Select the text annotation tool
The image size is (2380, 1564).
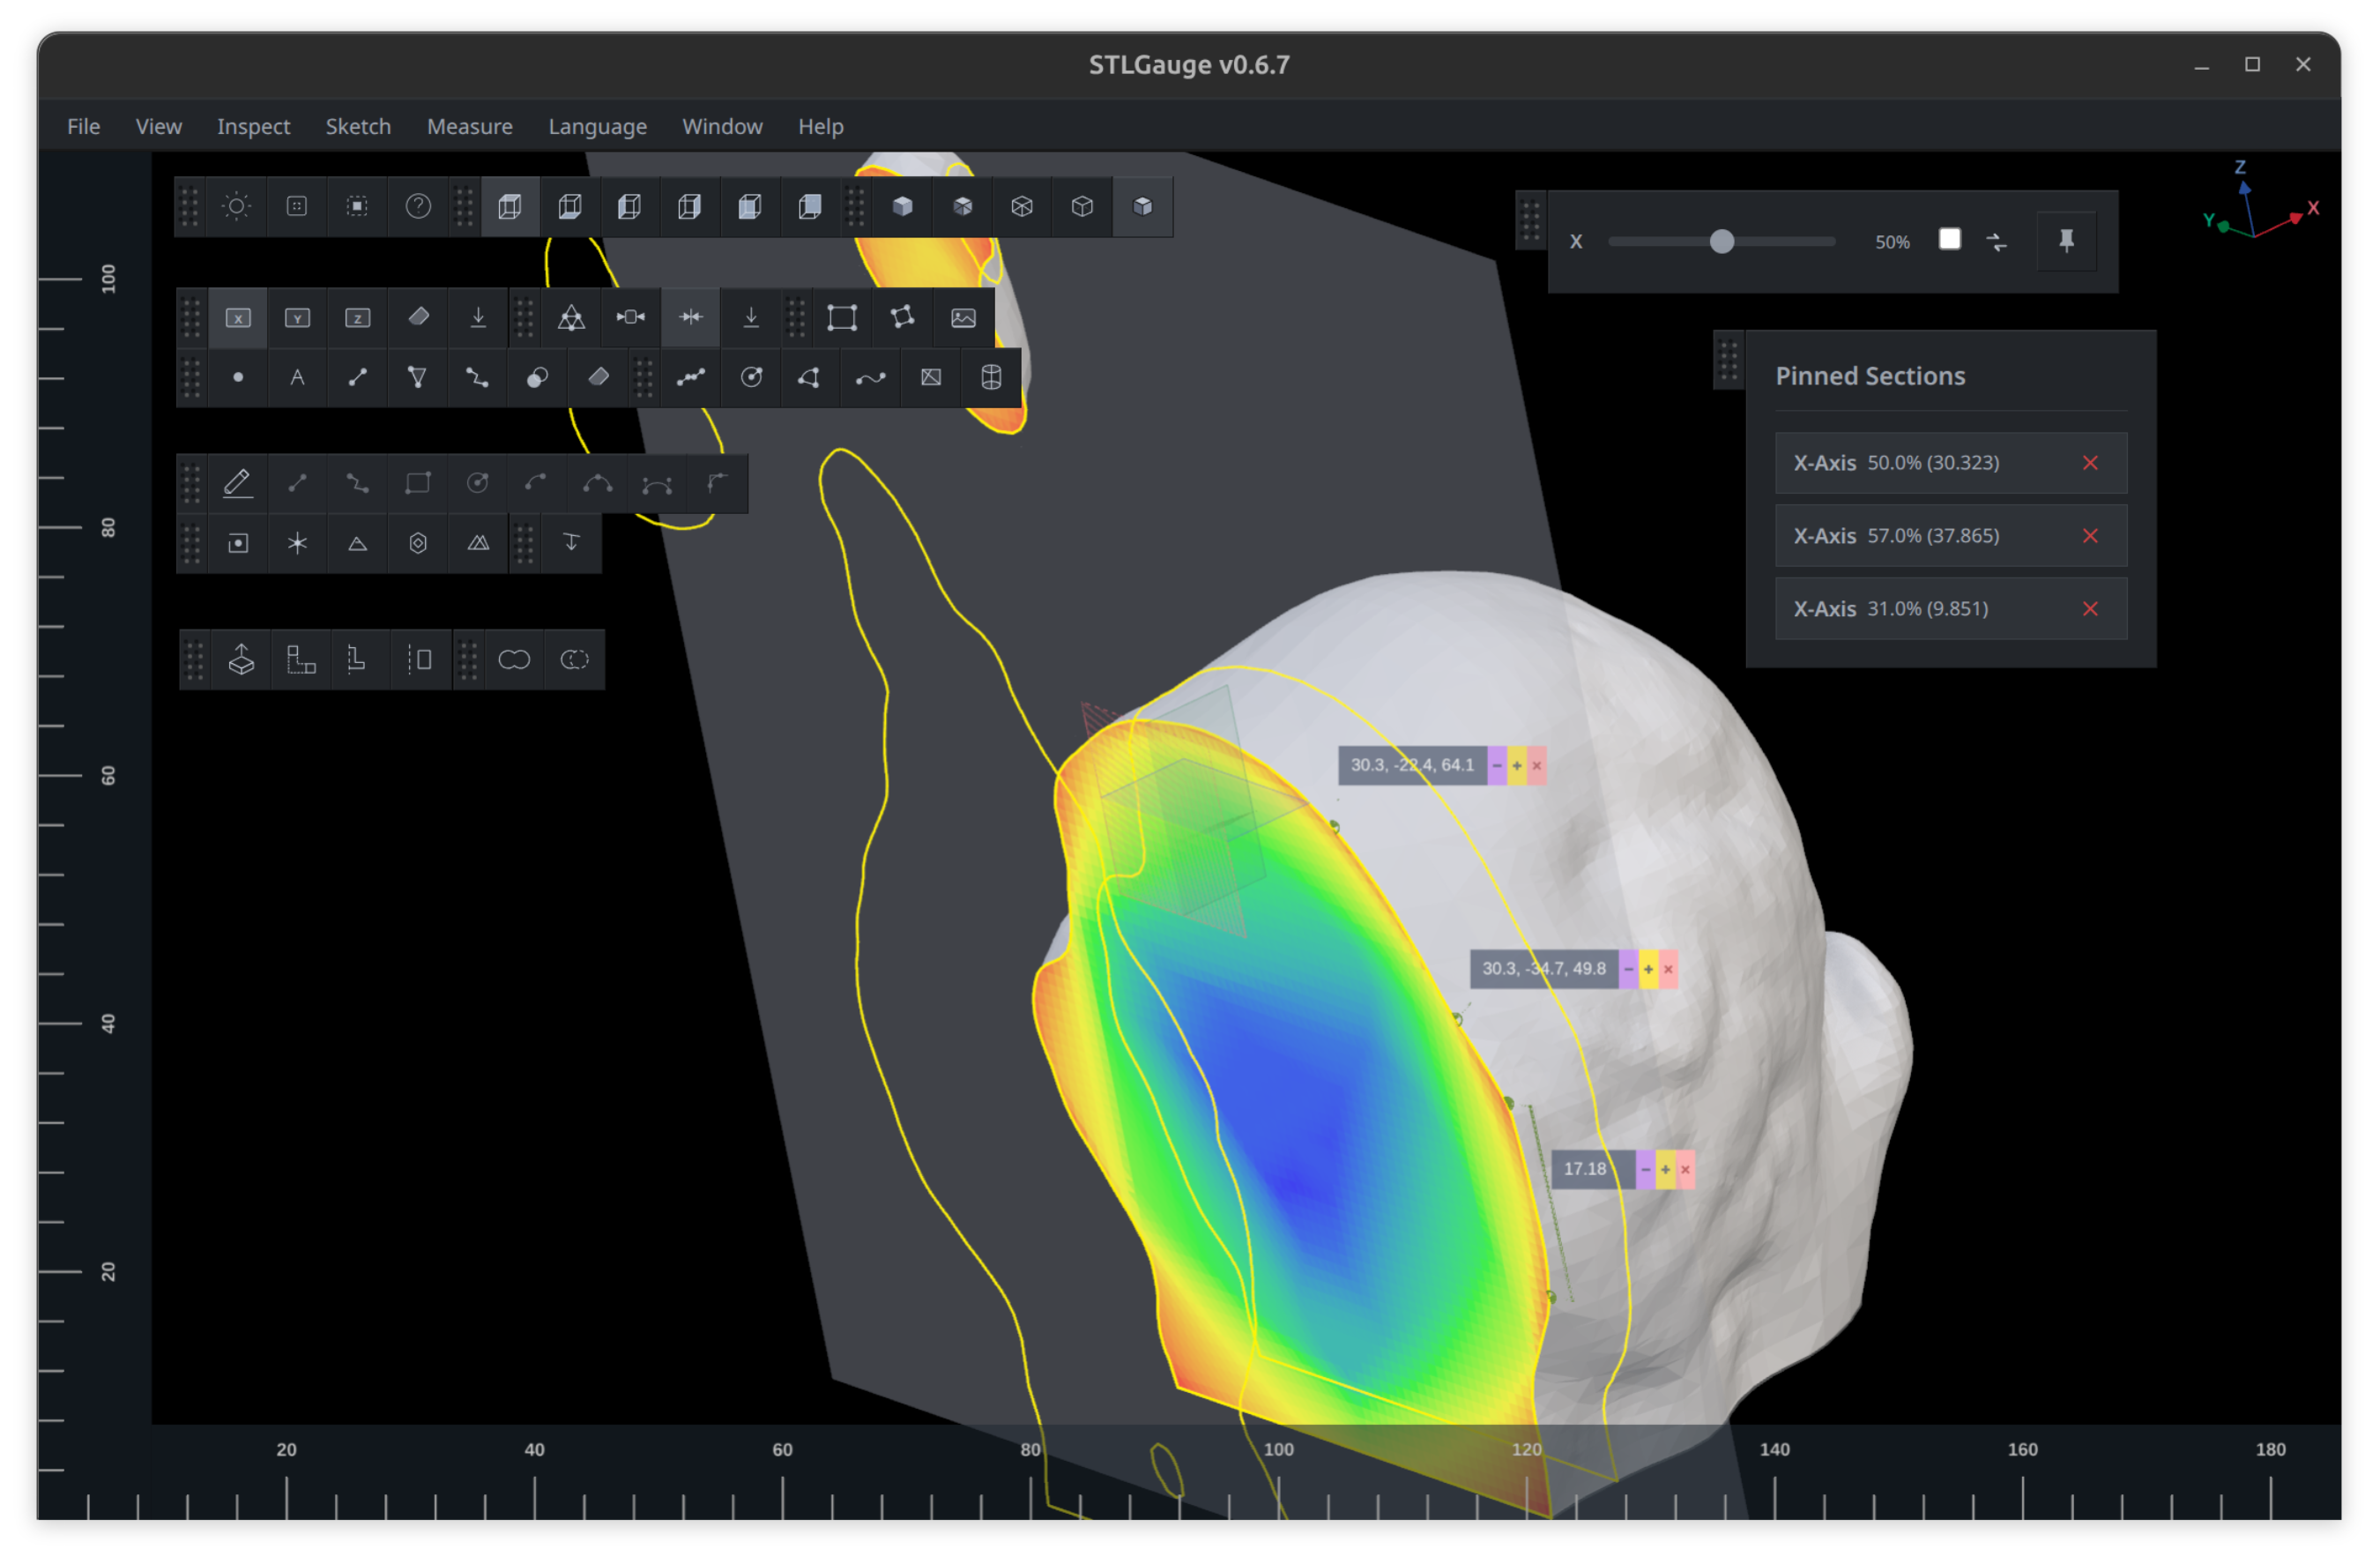[x=298, y=377]
